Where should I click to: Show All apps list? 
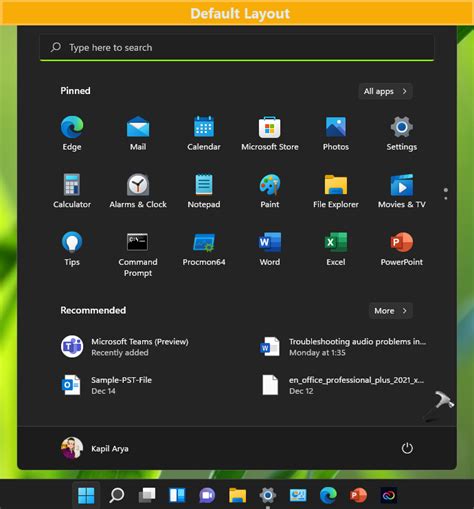pos(385,91)
